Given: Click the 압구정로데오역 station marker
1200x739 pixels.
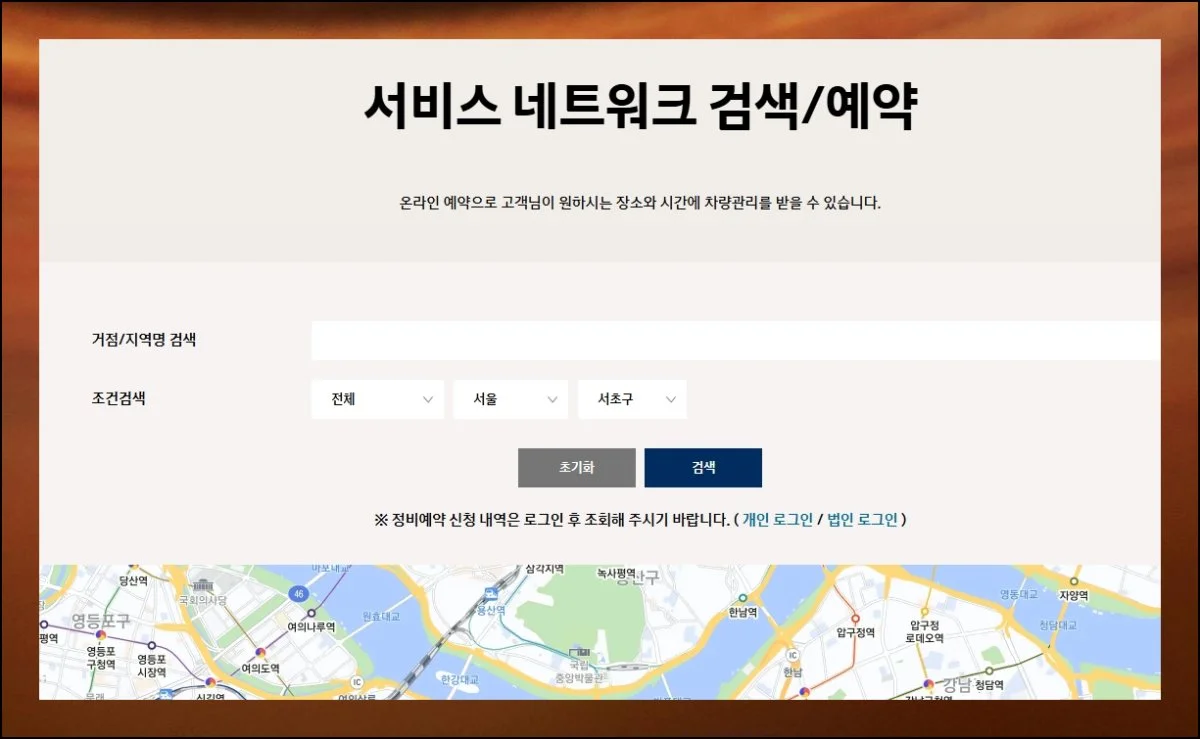Looking at the screenshot, I should [x=925, y=611].
